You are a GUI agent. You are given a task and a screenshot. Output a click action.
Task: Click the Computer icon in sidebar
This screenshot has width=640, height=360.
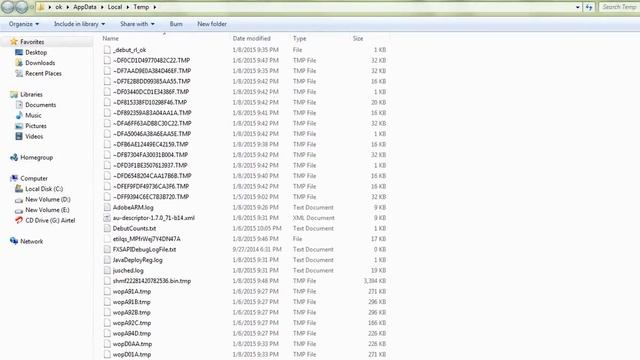pyautogui.click(x=14, y=178)
